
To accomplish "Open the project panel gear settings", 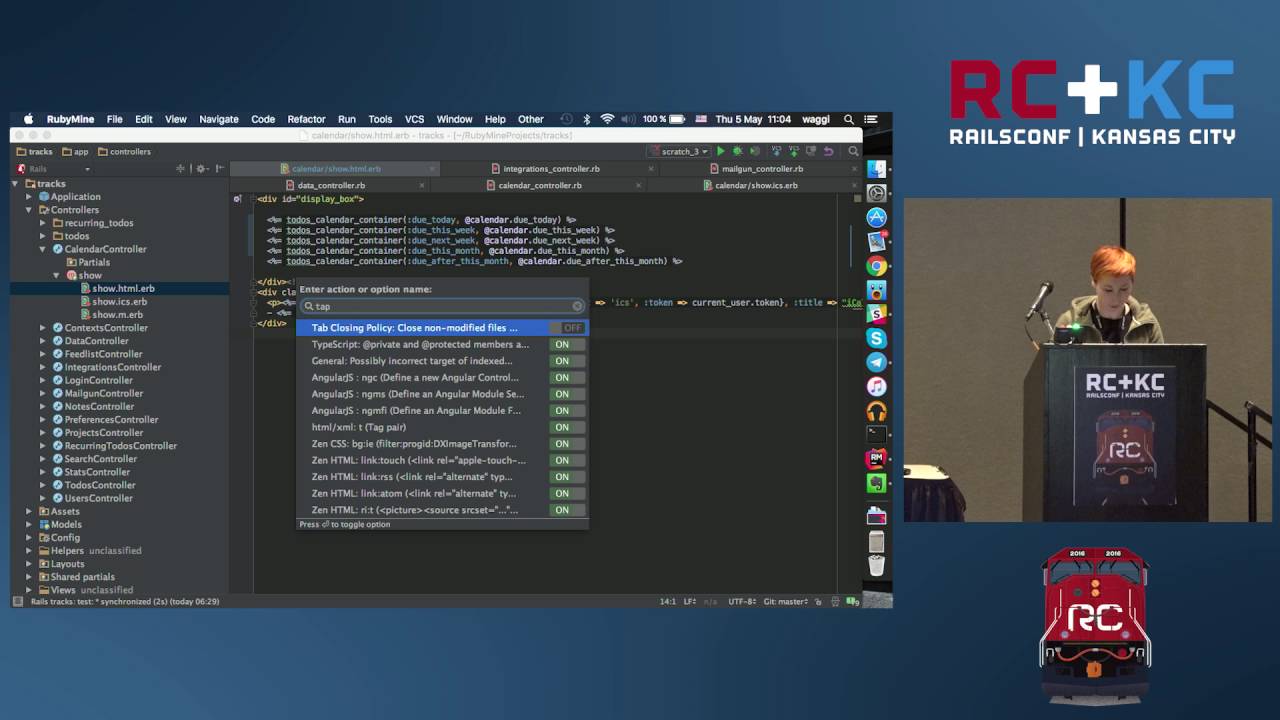I will [x=200, y=169].
